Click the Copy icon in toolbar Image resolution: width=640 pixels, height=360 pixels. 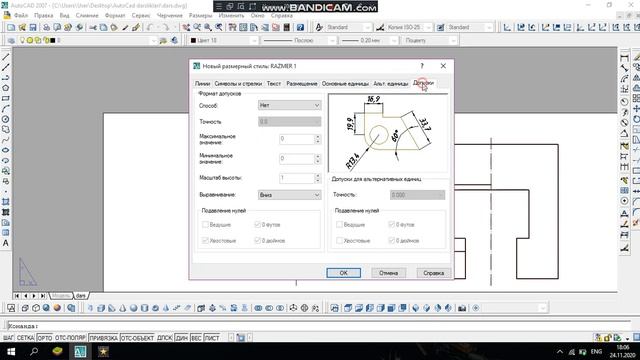pyautogui.click(x=104, y=27)
